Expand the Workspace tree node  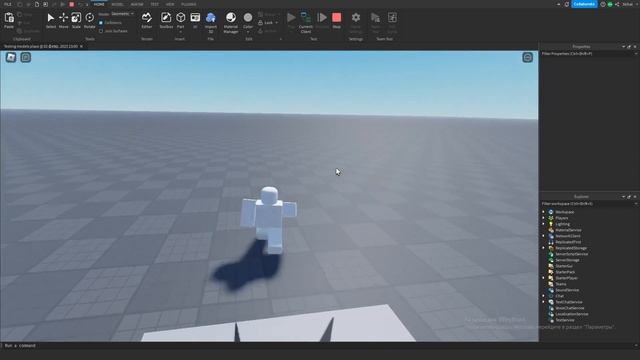[x=543, y=212]
